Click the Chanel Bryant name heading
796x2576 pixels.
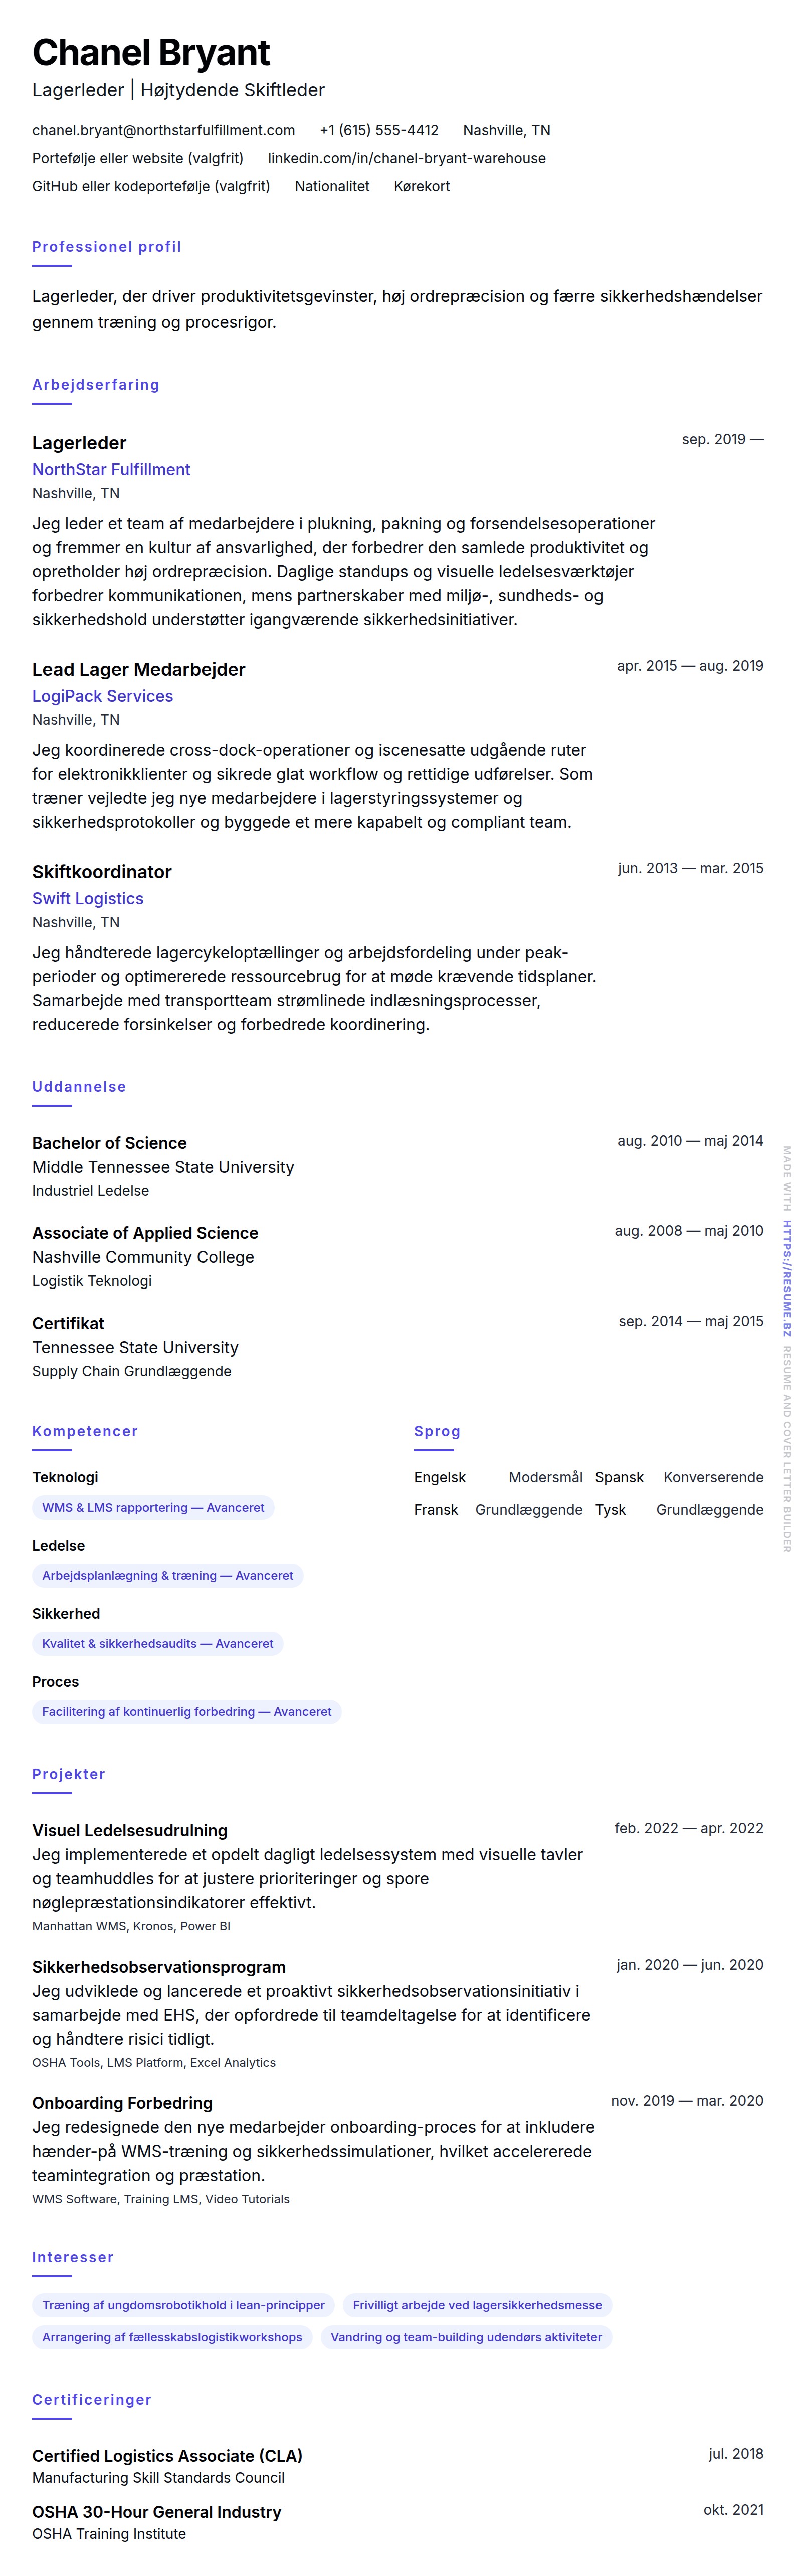[151, 52]
